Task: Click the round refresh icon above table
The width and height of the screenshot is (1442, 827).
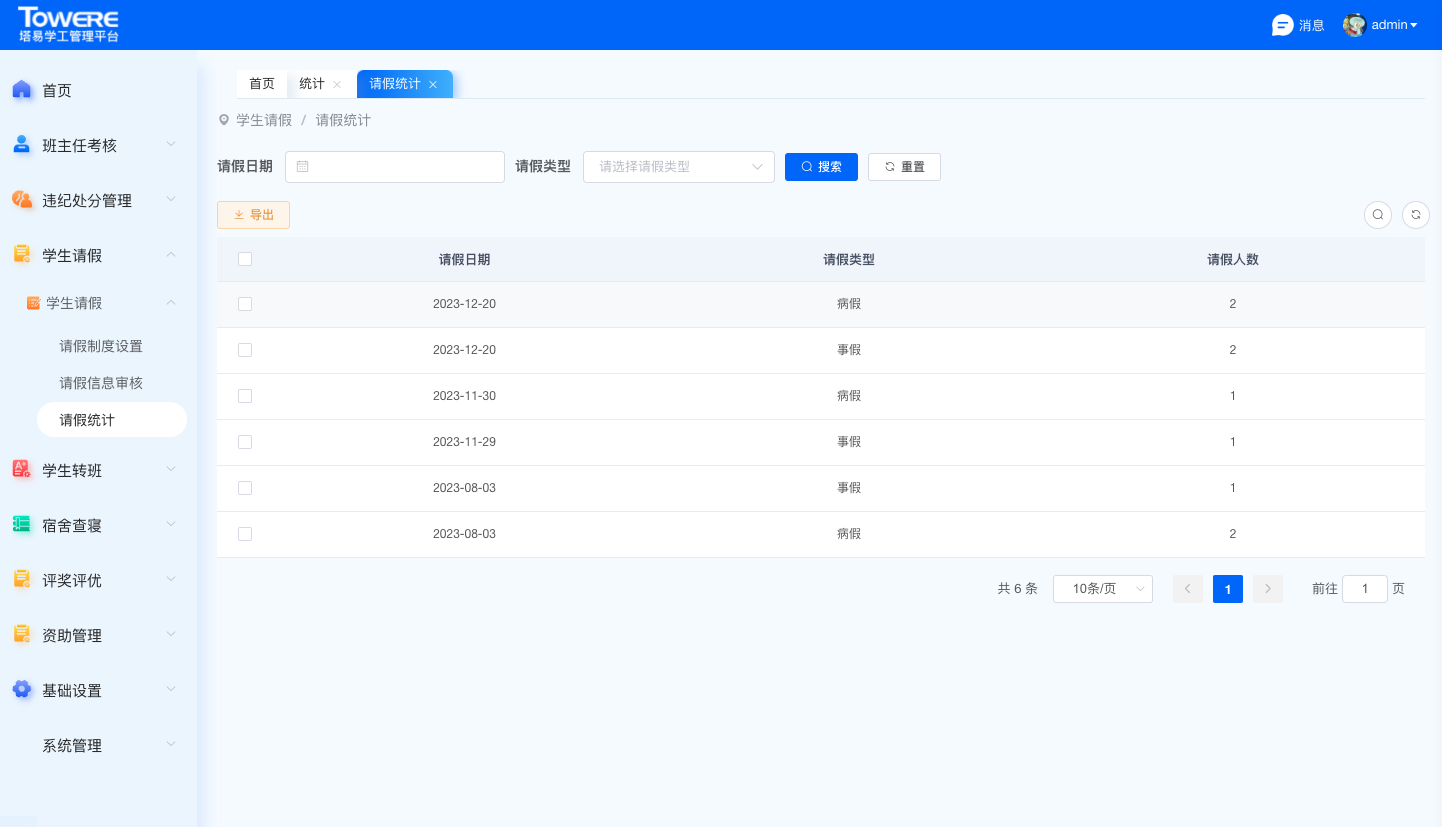Action: click(x=1416, y=215)
